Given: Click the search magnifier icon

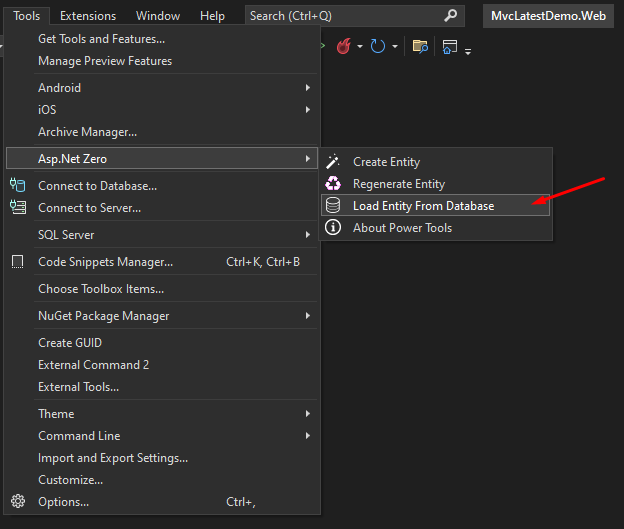Looking at the screenshot, I should (450, 16).
